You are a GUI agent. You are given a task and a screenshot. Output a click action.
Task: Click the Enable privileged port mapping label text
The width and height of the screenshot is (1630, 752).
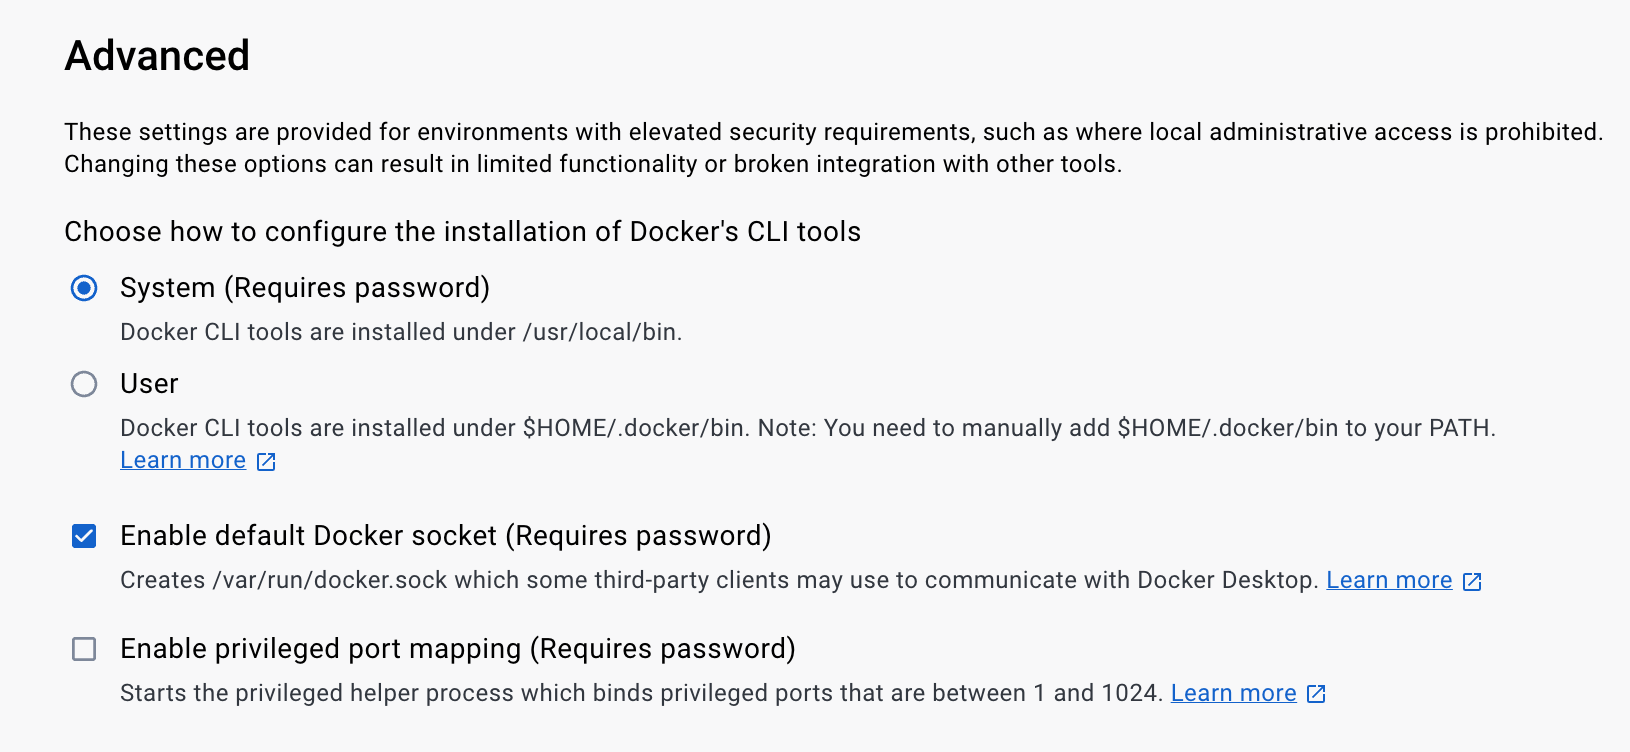457,649
